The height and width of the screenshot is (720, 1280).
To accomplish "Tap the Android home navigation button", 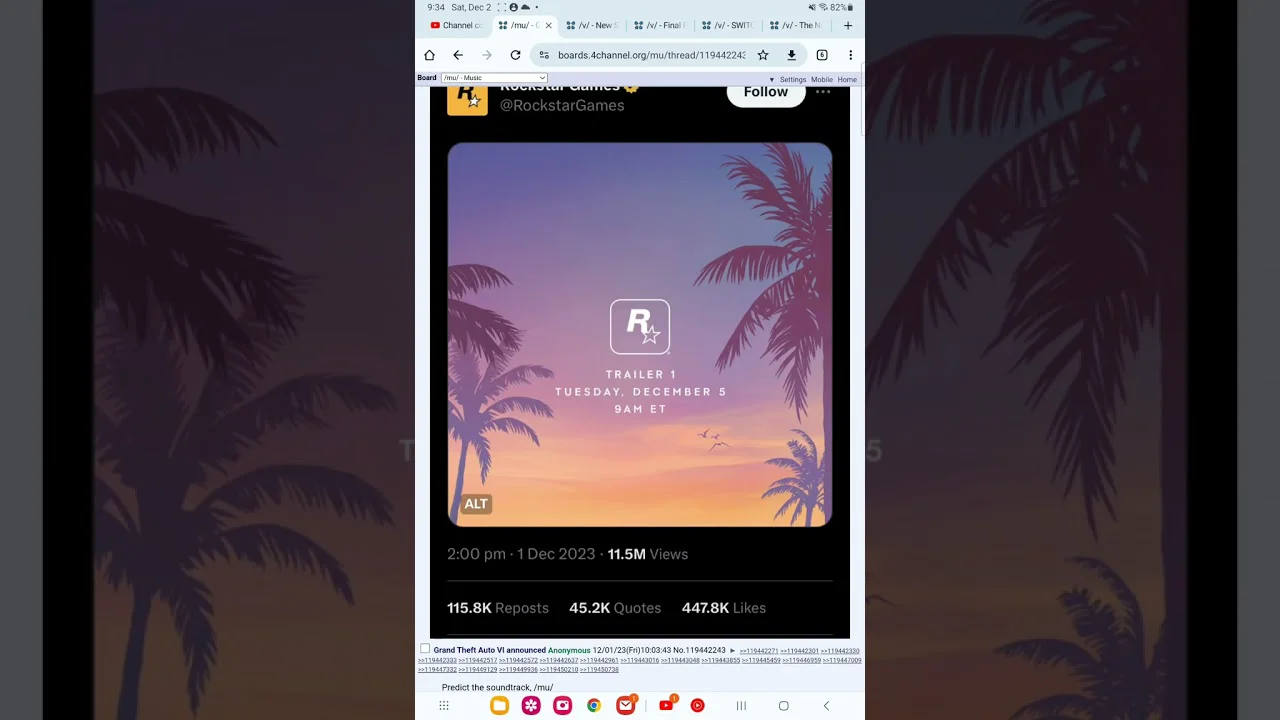I will click(x=784, y=706).
